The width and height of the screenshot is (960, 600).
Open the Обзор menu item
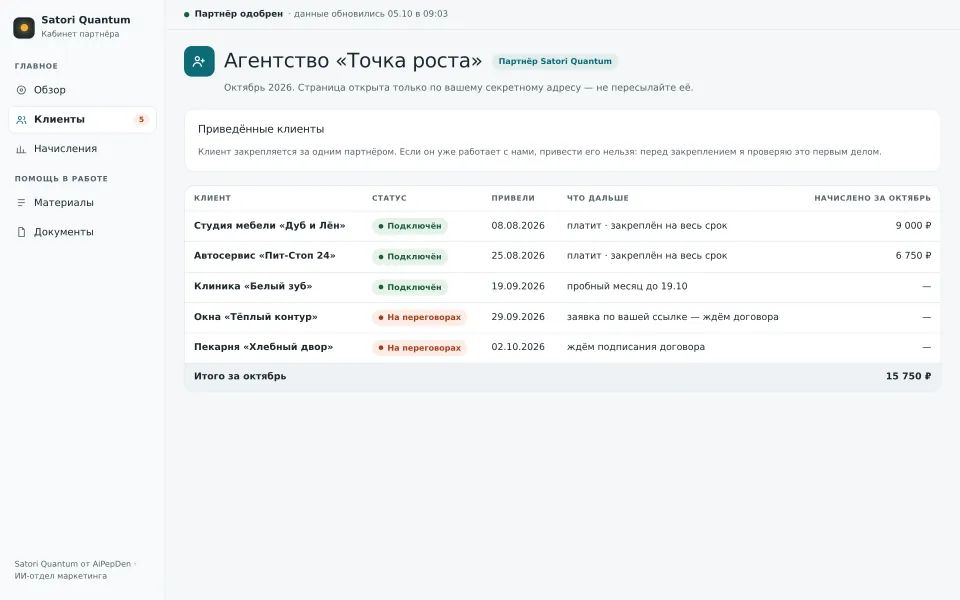pyautogui.click(x=82, y=90)
